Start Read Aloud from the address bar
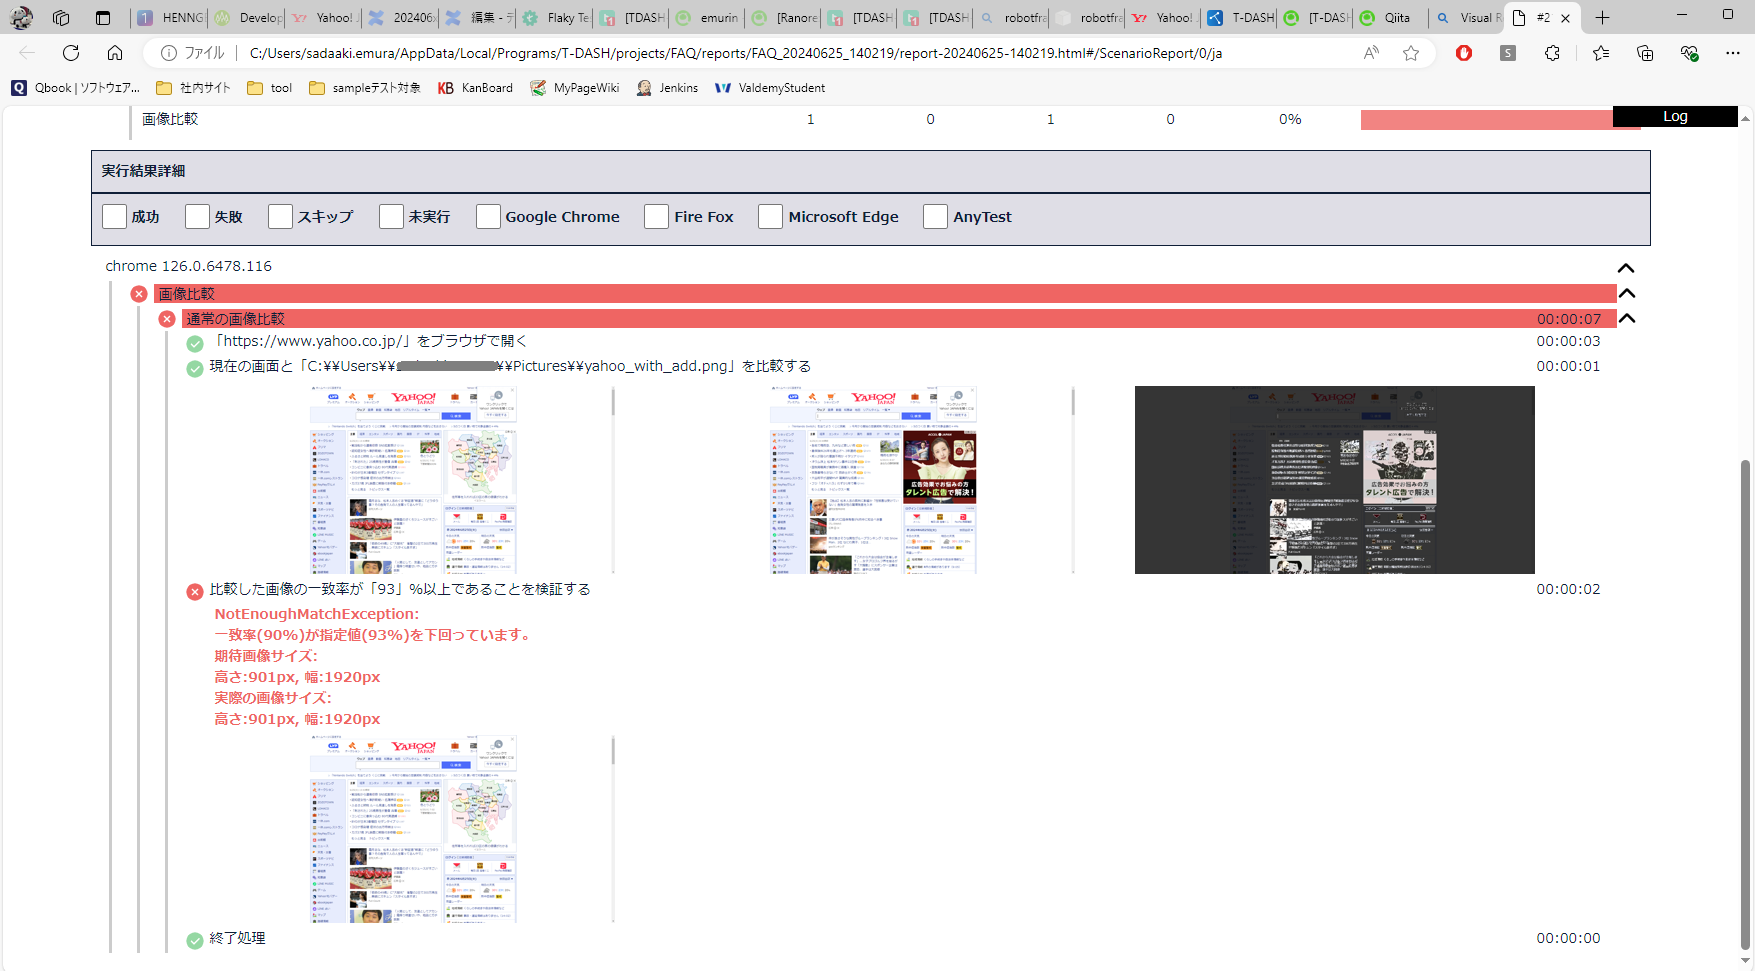Image resolution: width=1755 pixels, height=971 pixels. [x=1371, y=53]
